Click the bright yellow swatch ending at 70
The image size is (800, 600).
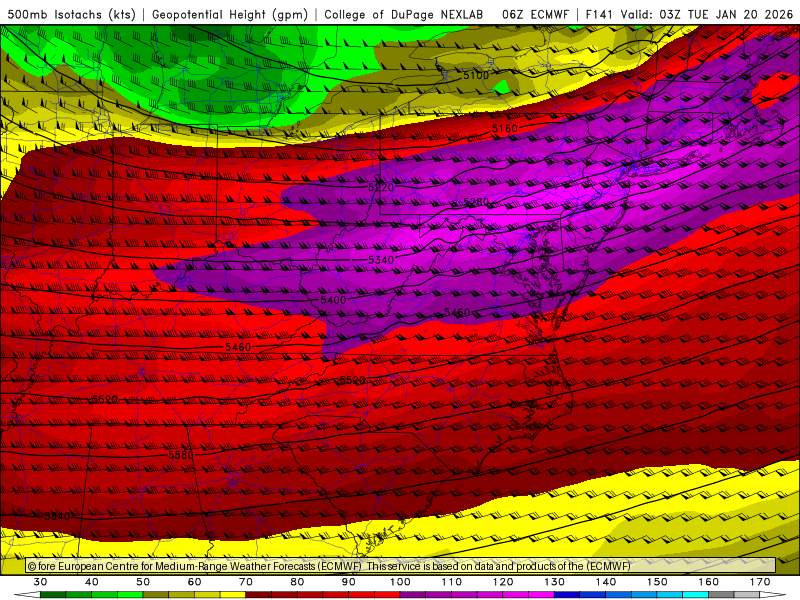click(x=233, y=595)
